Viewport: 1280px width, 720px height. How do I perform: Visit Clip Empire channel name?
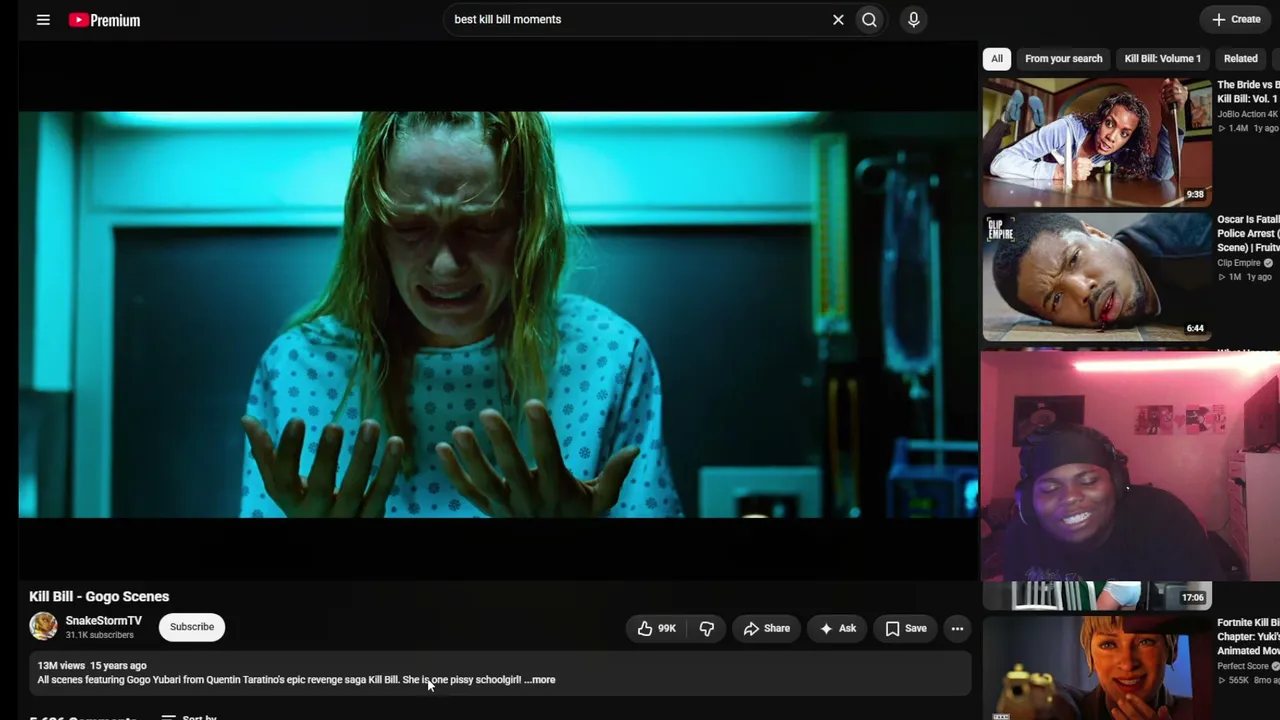coord(1239,263)
